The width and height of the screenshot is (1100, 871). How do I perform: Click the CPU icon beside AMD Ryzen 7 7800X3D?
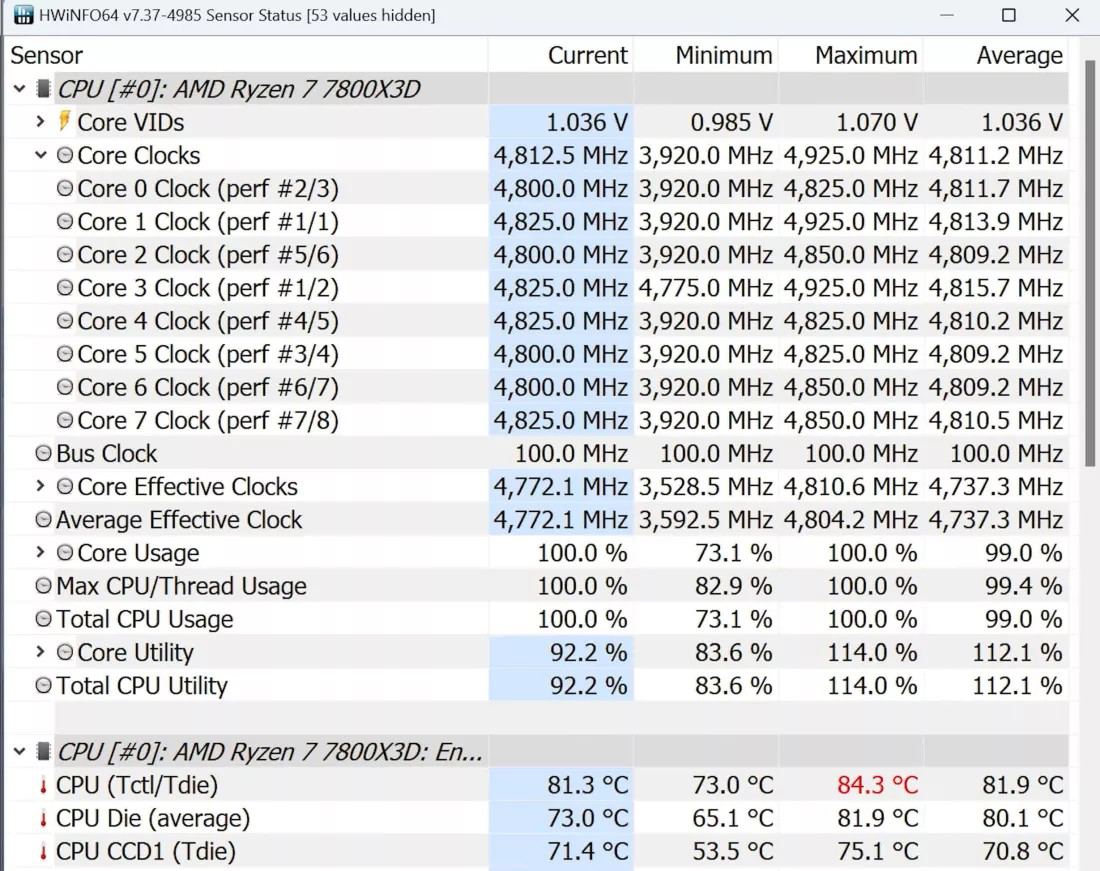coord(42,88)
